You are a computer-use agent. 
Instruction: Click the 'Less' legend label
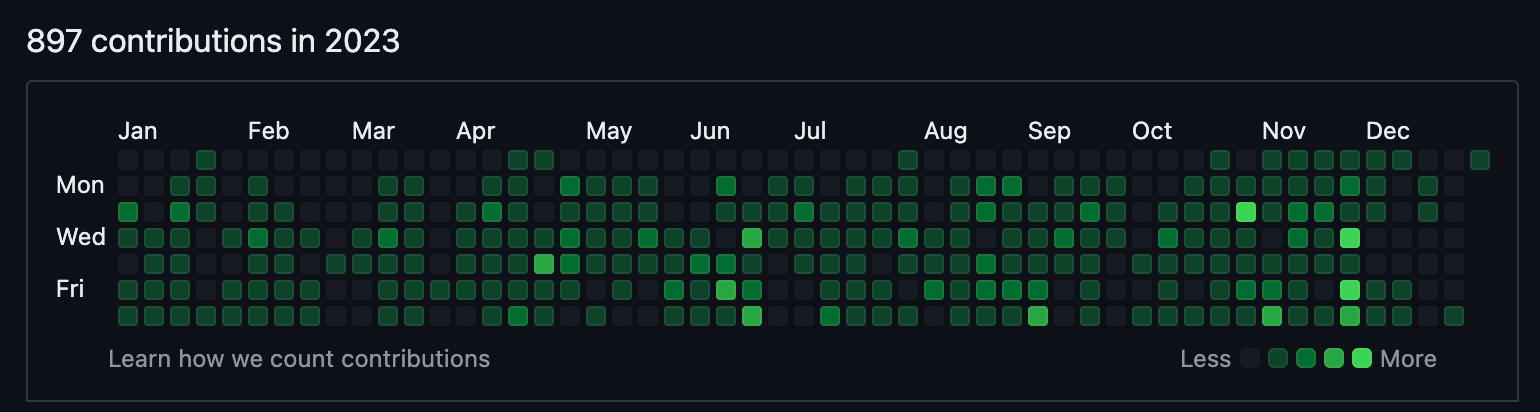point(1205,359)
